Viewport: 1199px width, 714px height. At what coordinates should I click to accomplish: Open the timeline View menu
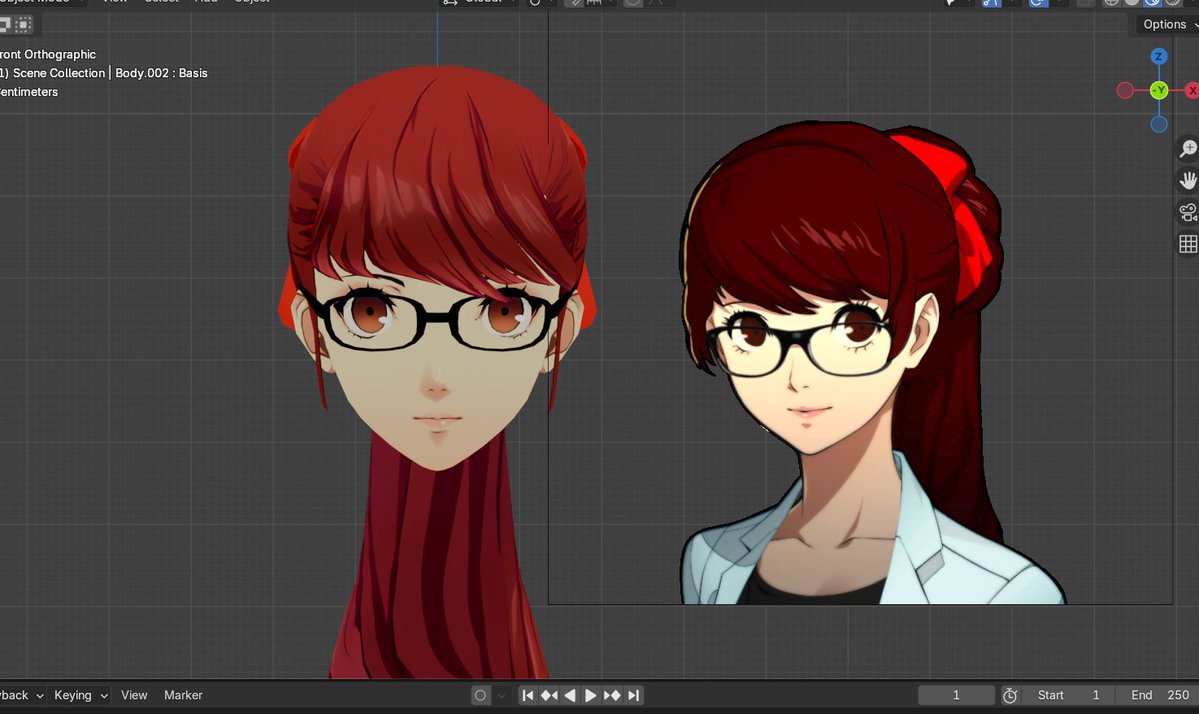tap(134, 695)
